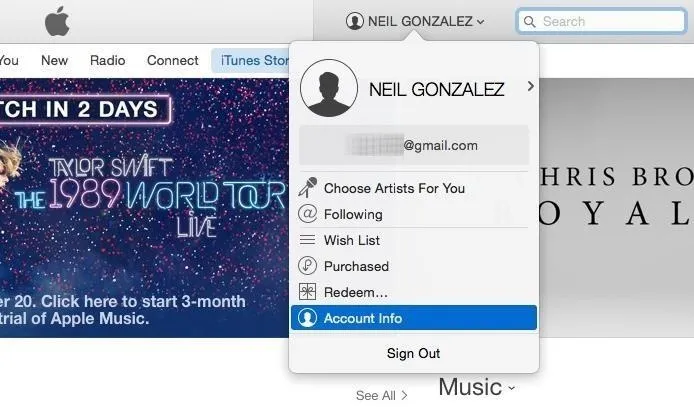The width and height of the screenshot is (694, 407).
Task: Click the Wish List lines icon
Action: coord(308,240)
